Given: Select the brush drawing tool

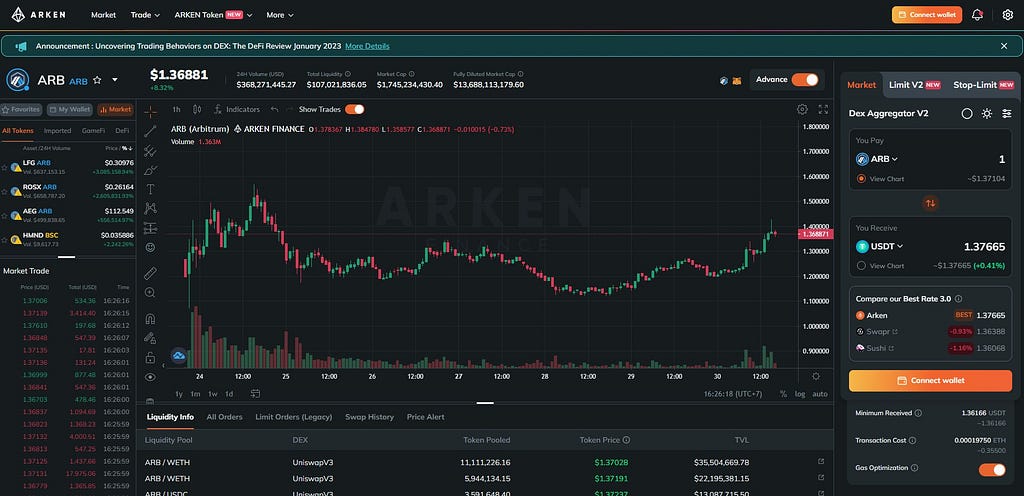Looking at the screenshot, I should 150,170.
